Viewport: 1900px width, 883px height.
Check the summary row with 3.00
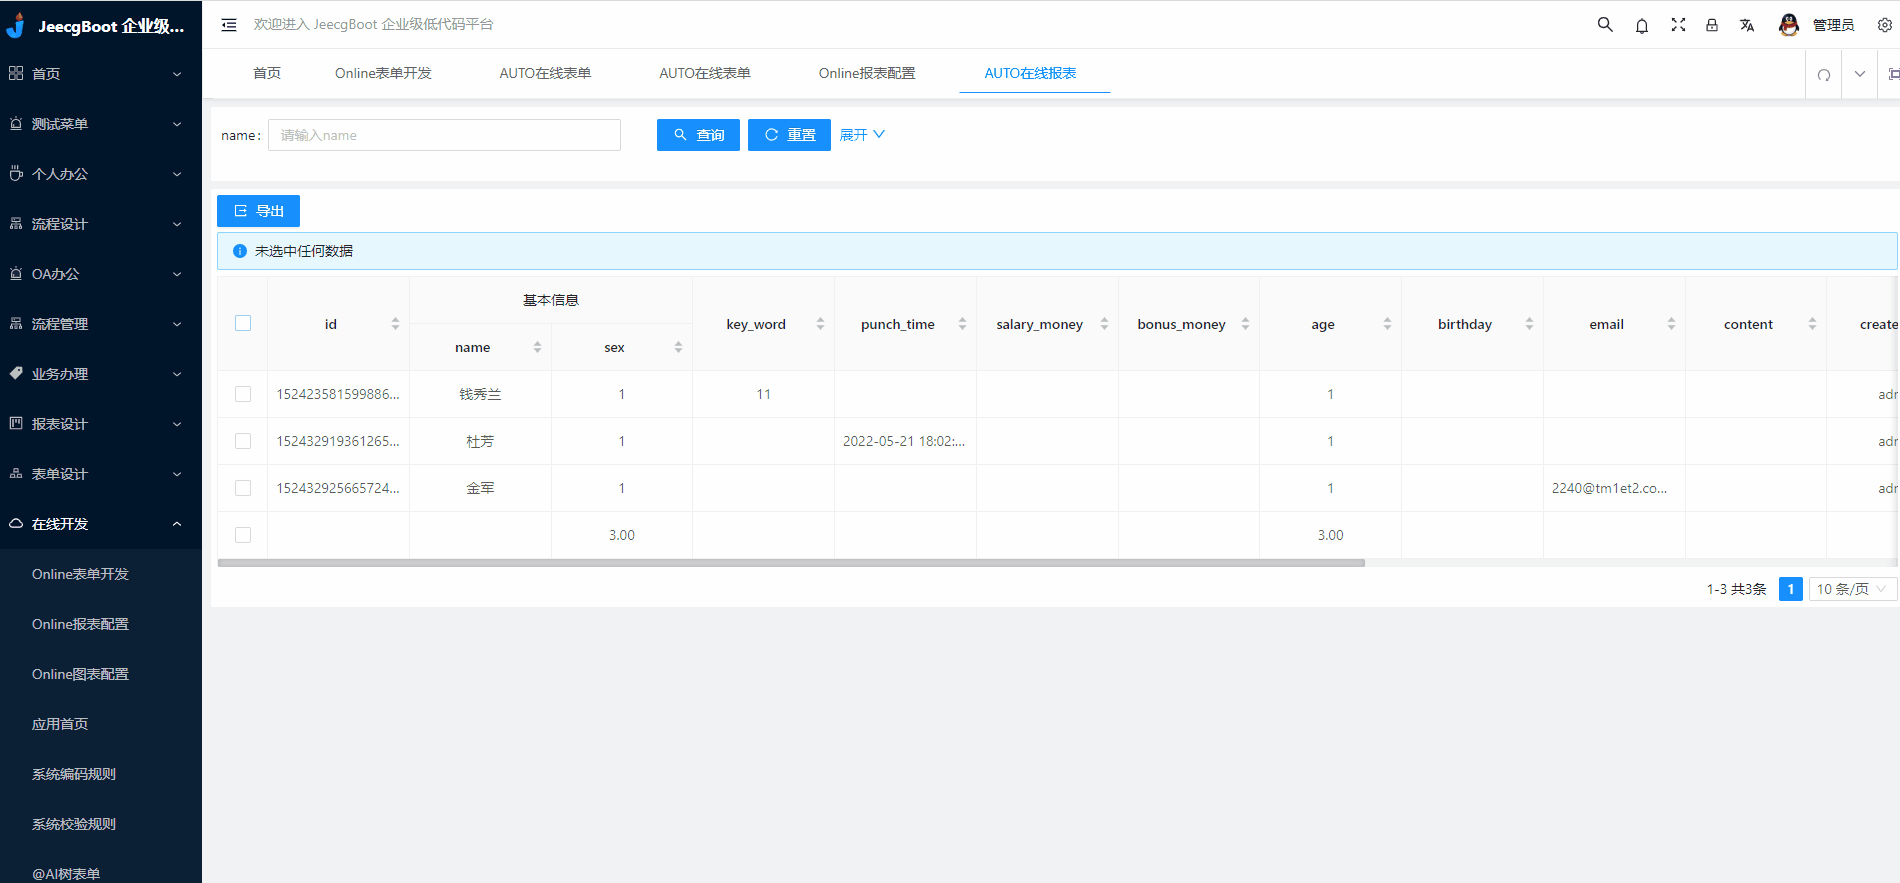click(243, 535)
